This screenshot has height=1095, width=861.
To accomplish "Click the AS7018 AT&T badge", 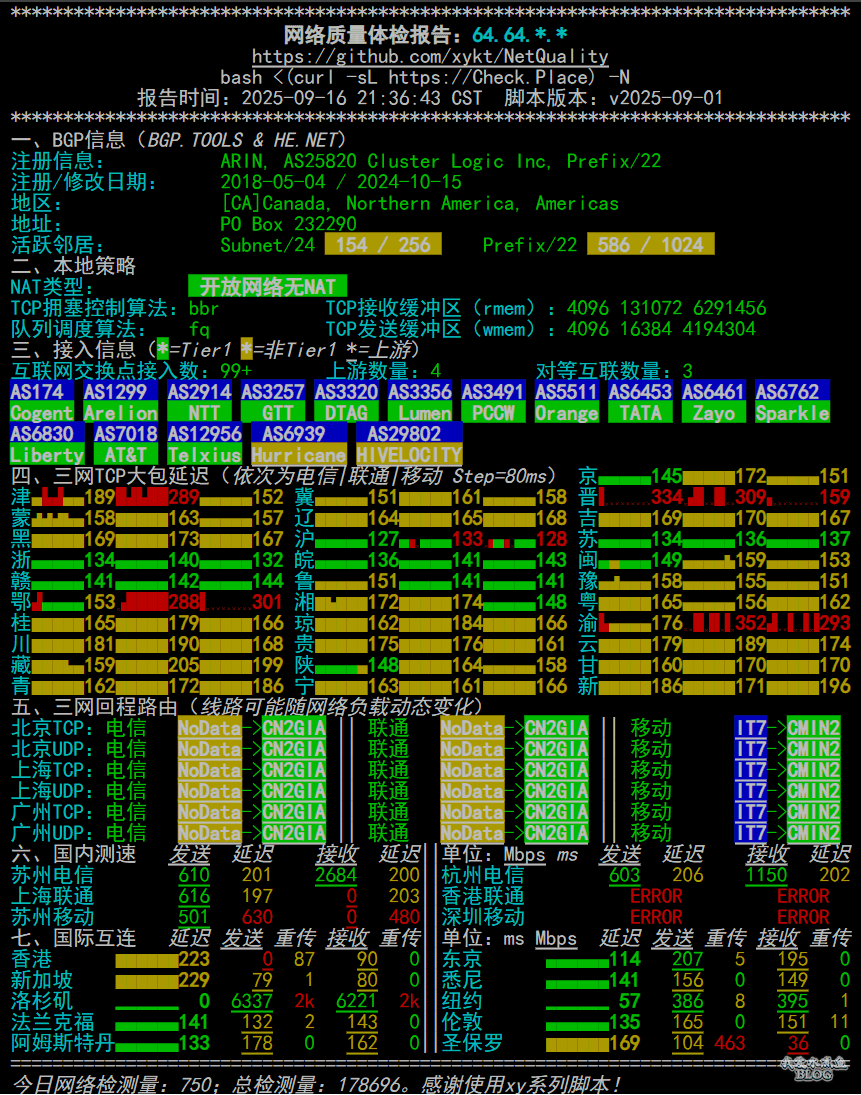I will (126, 444).
